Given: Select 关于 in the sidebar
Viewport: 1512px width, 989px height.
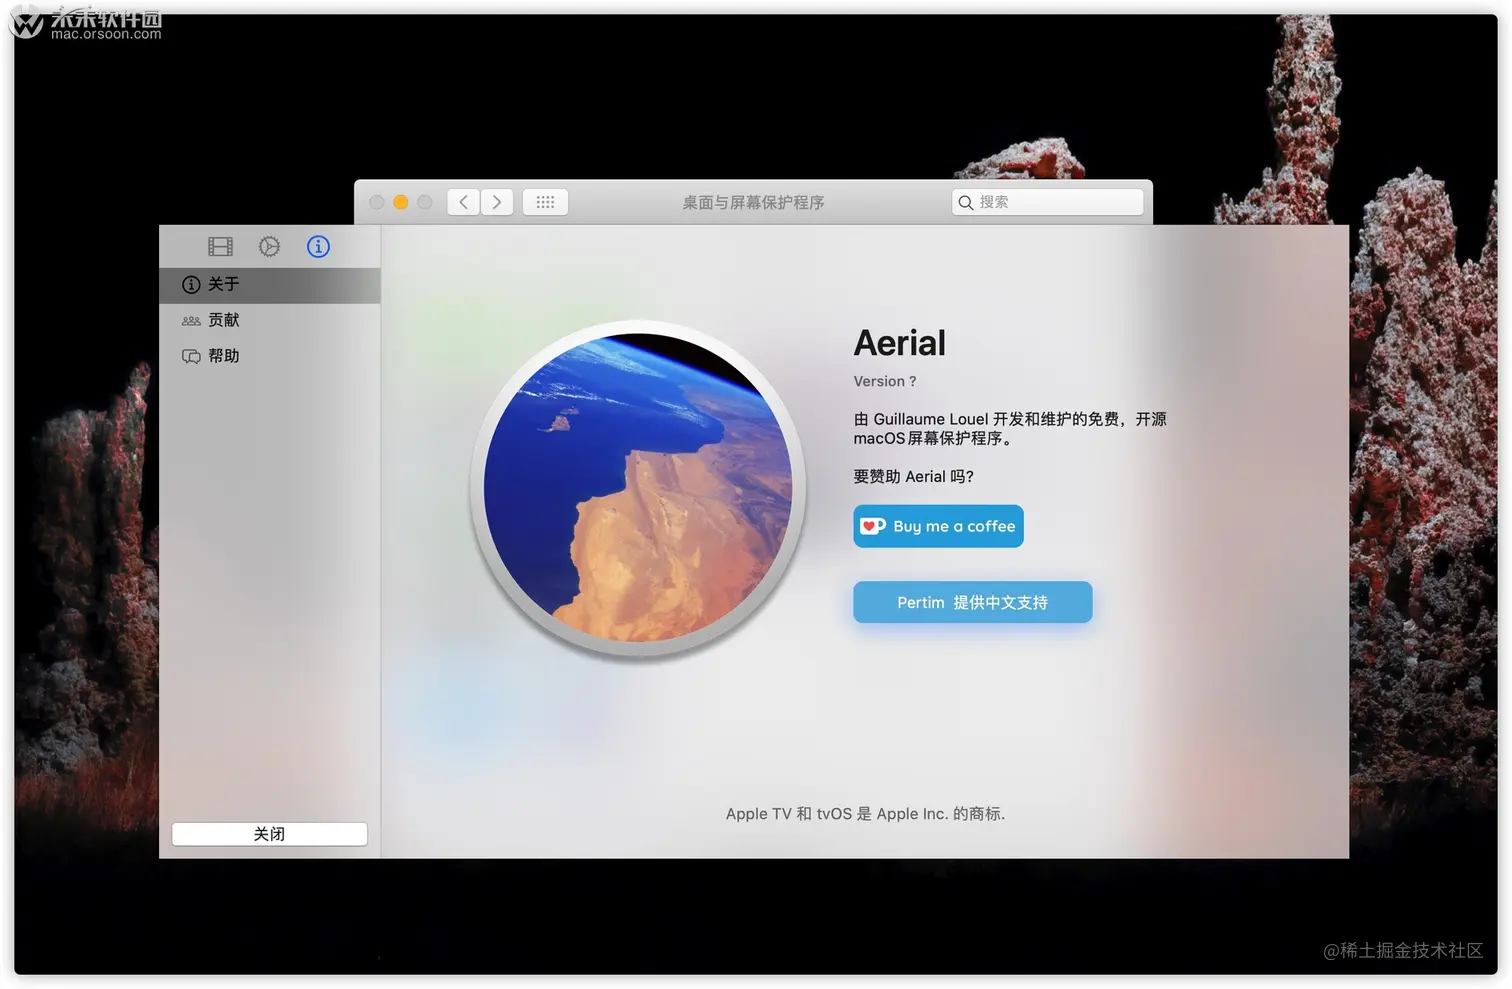Looking at the screenshot, I should coord(270,285).
